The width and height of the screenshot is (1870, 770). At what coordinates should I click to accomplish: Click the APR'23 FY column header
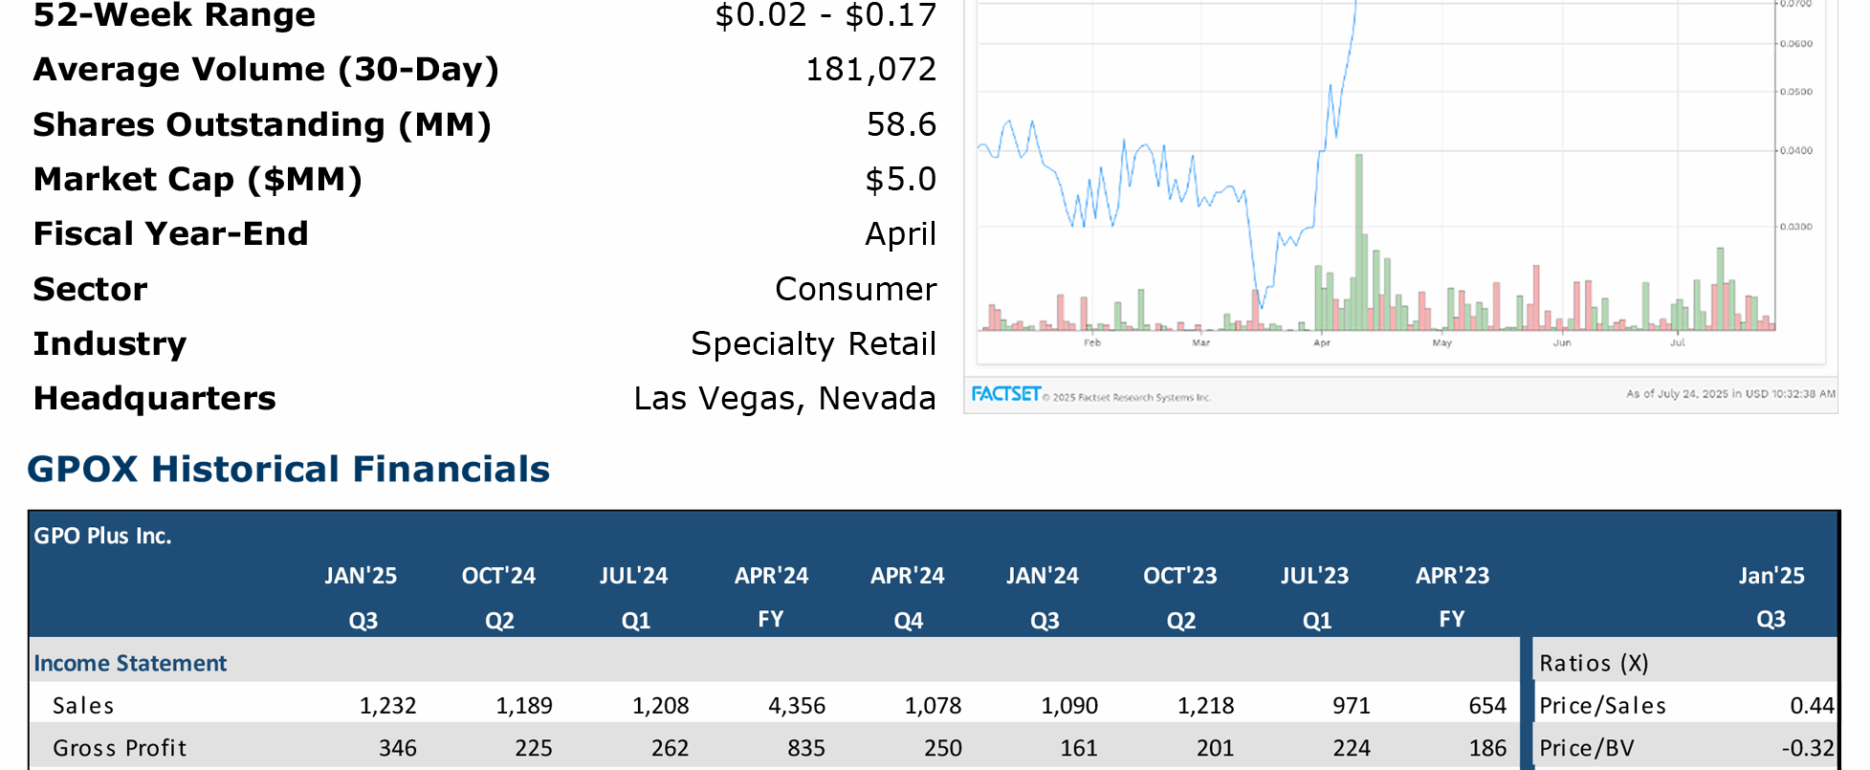pos(1451,597)
